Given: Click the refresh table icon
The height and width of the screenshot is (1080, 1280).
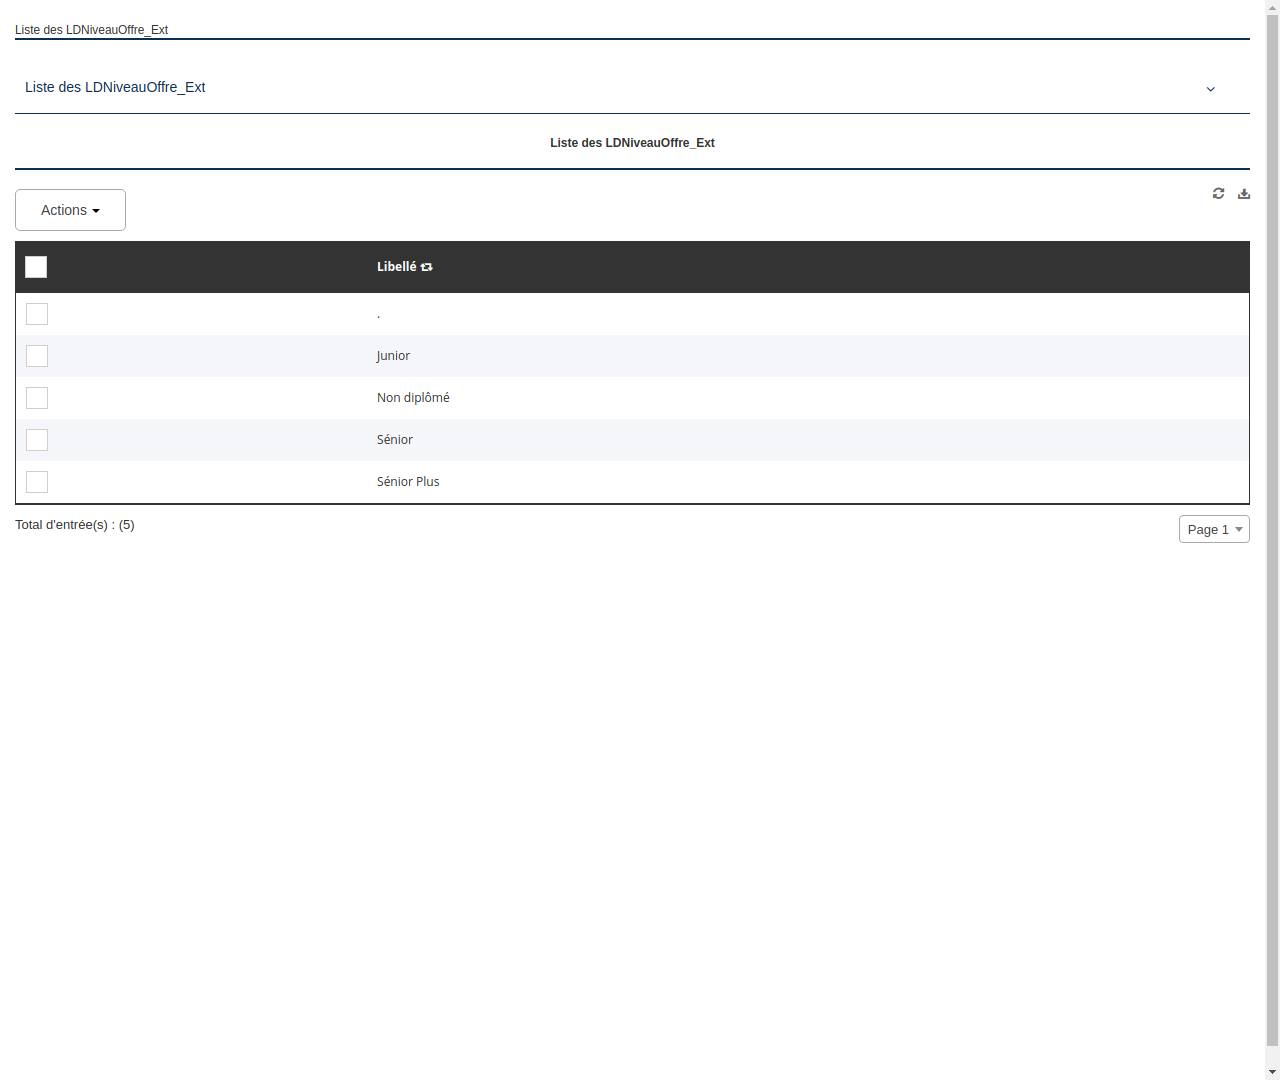Looking at the screenshot, I should coord(1218,193).
